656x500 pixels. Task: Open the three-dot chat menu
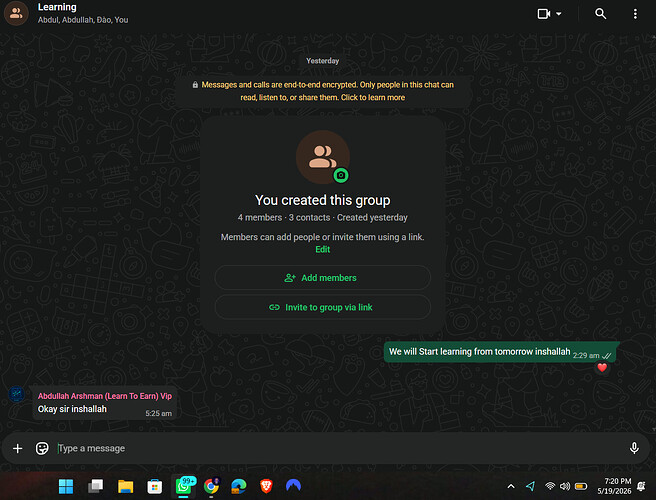(x=635, y=14)
